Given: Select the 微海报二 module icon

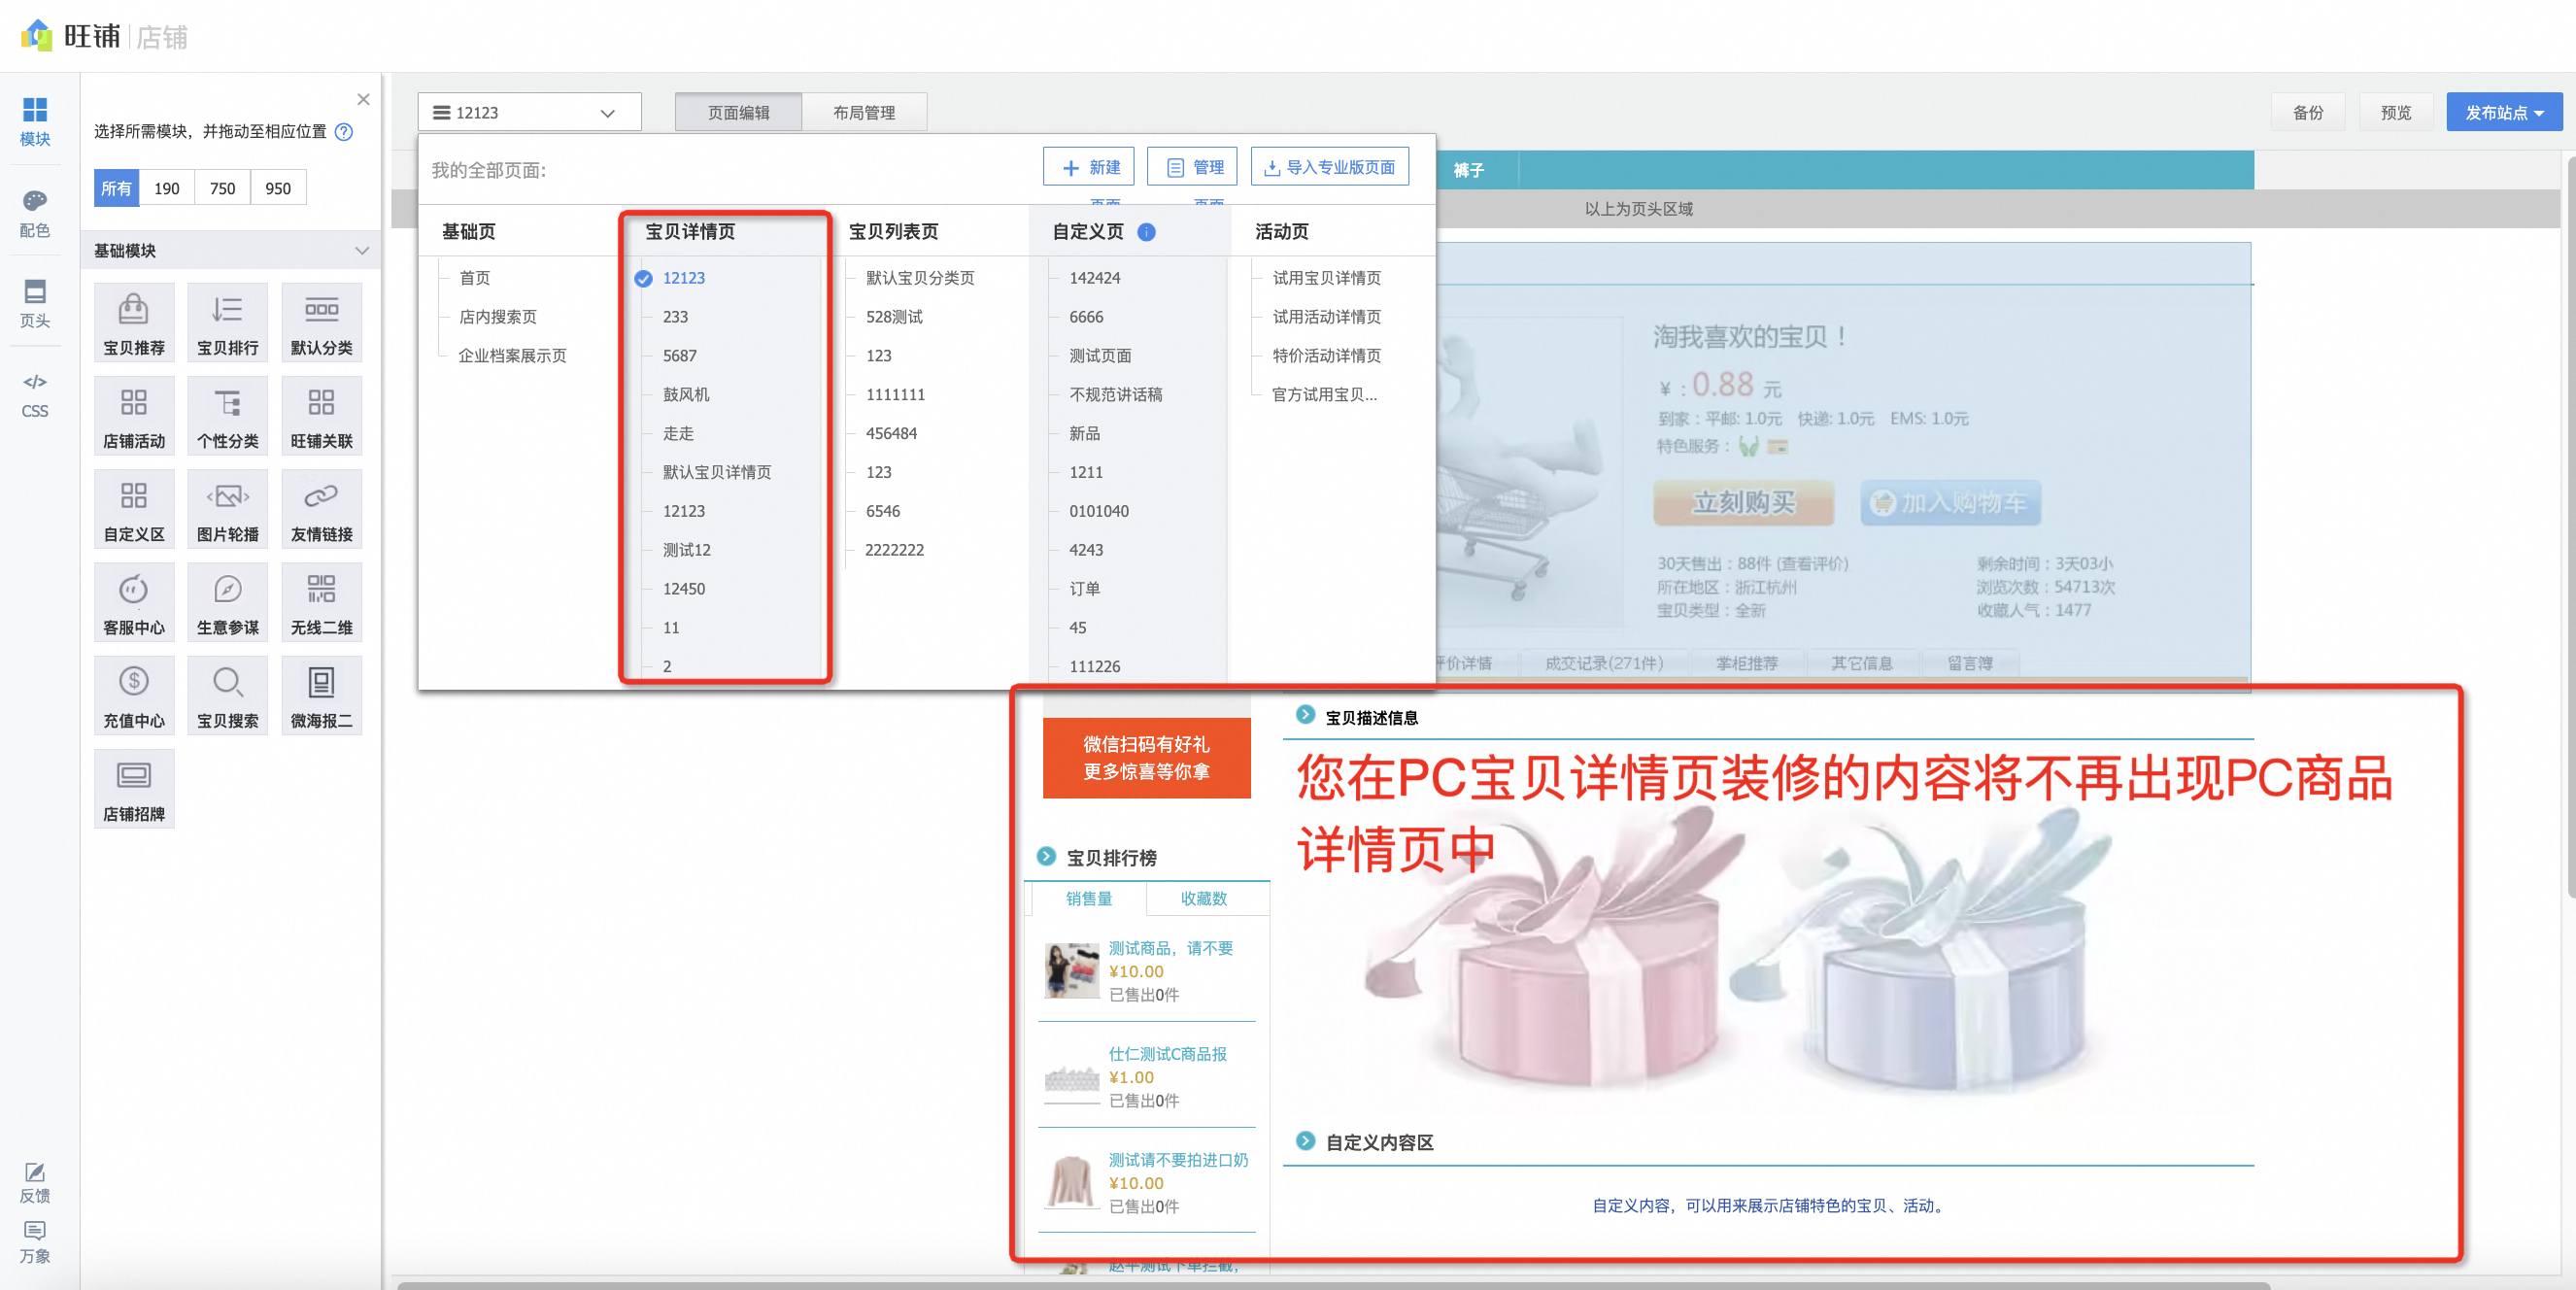Looking at the screenshot, I should (x=321, y=695).
